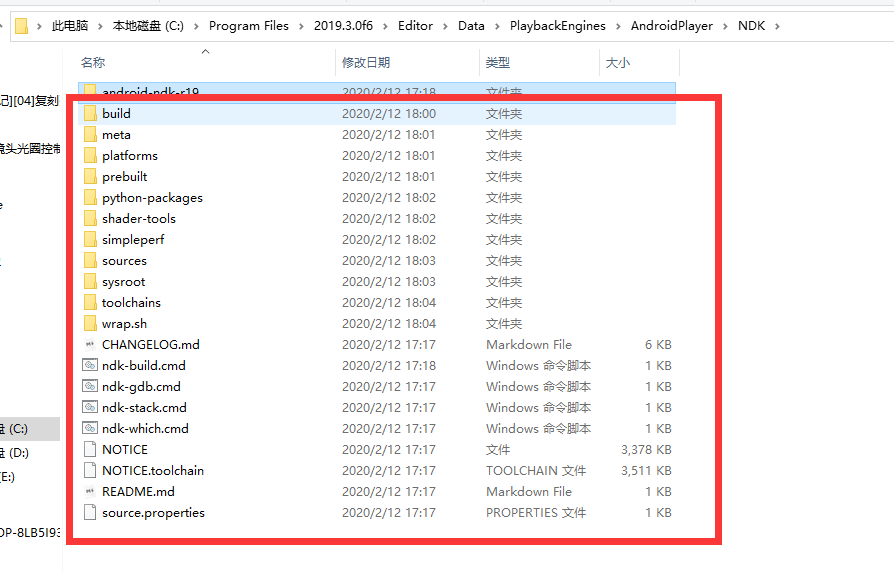Click the Editor breadcrumb text
The height and width of the screenshot is (573, 894).
pos(415,26)
